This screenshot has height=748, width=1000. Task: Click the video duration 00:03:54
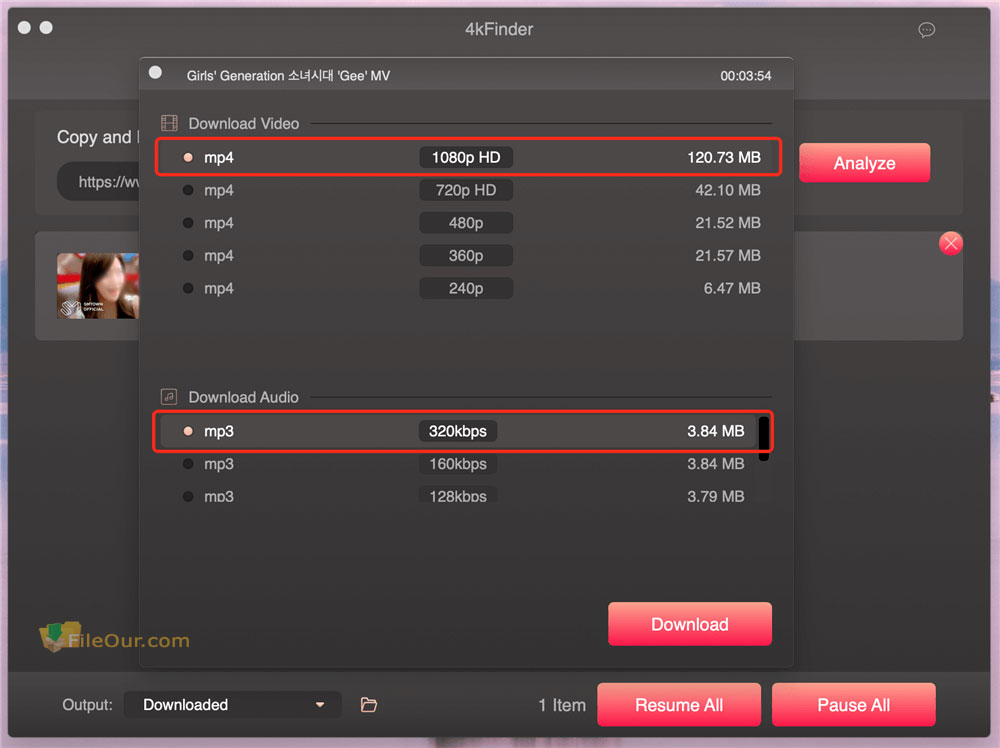(746, 76)
